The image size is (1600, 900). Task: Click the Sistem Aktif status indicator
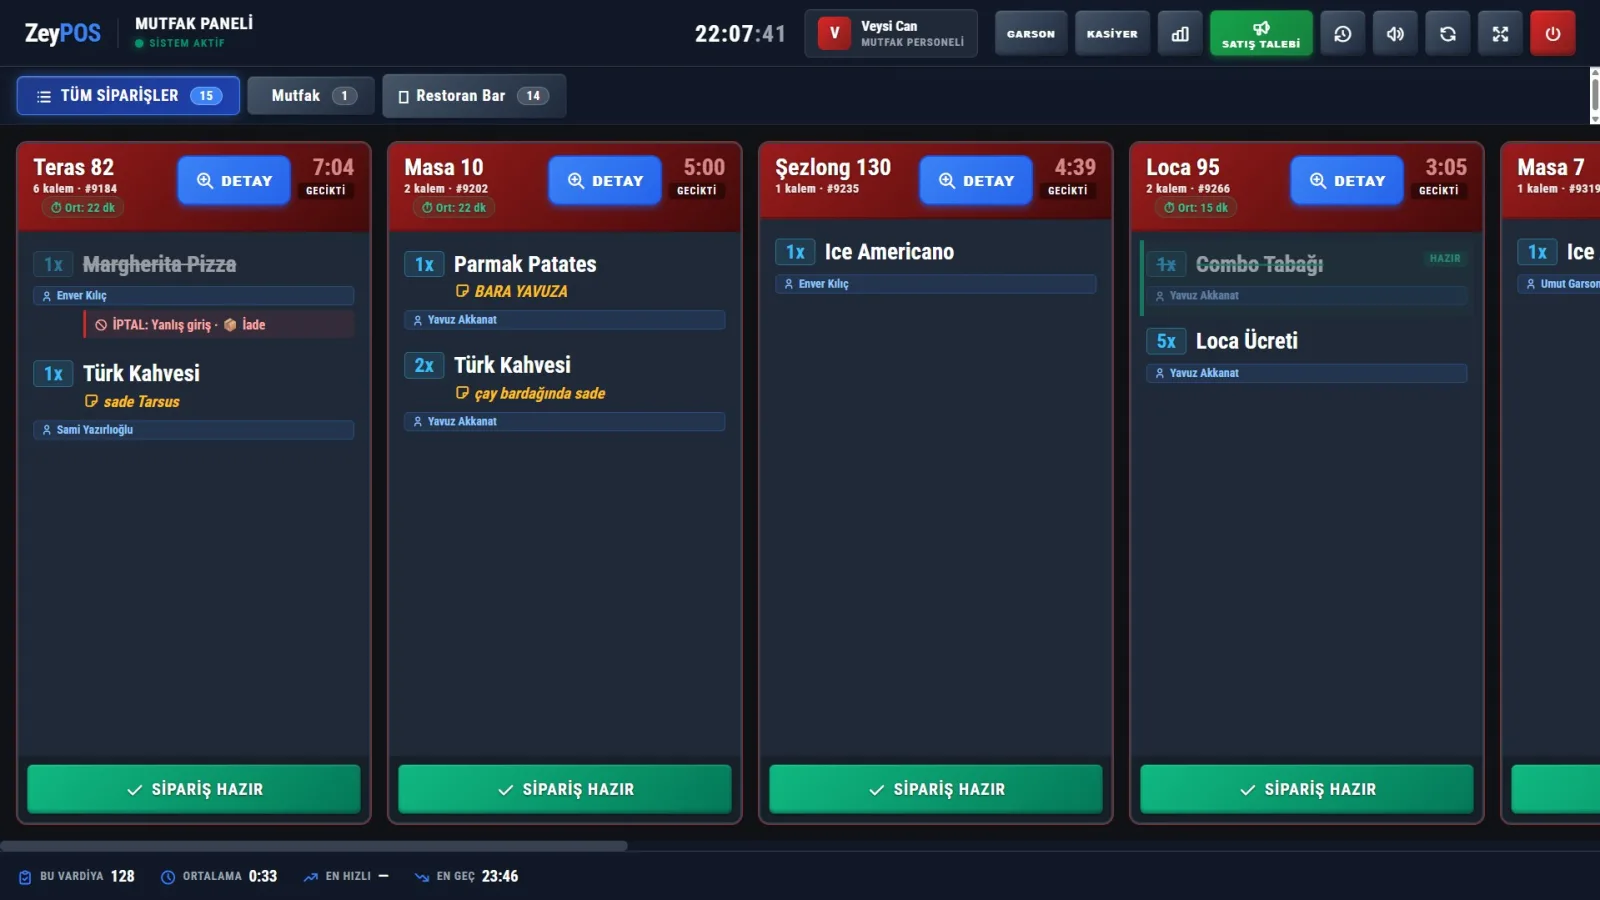(180, 43)
